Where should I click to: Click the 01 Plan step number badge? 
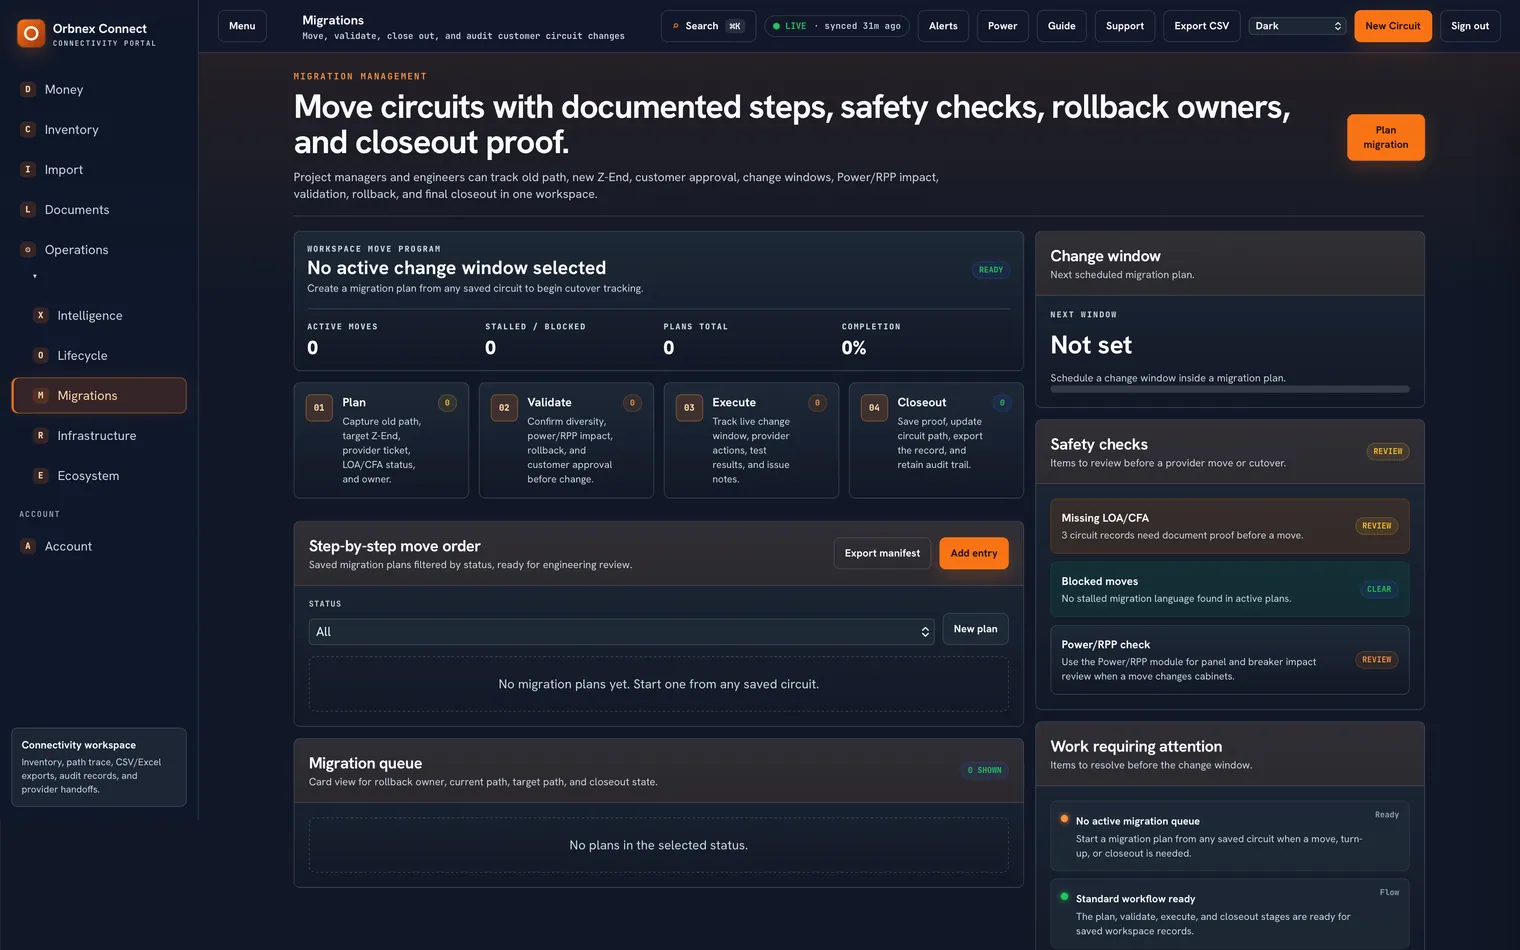coord(319,407)
